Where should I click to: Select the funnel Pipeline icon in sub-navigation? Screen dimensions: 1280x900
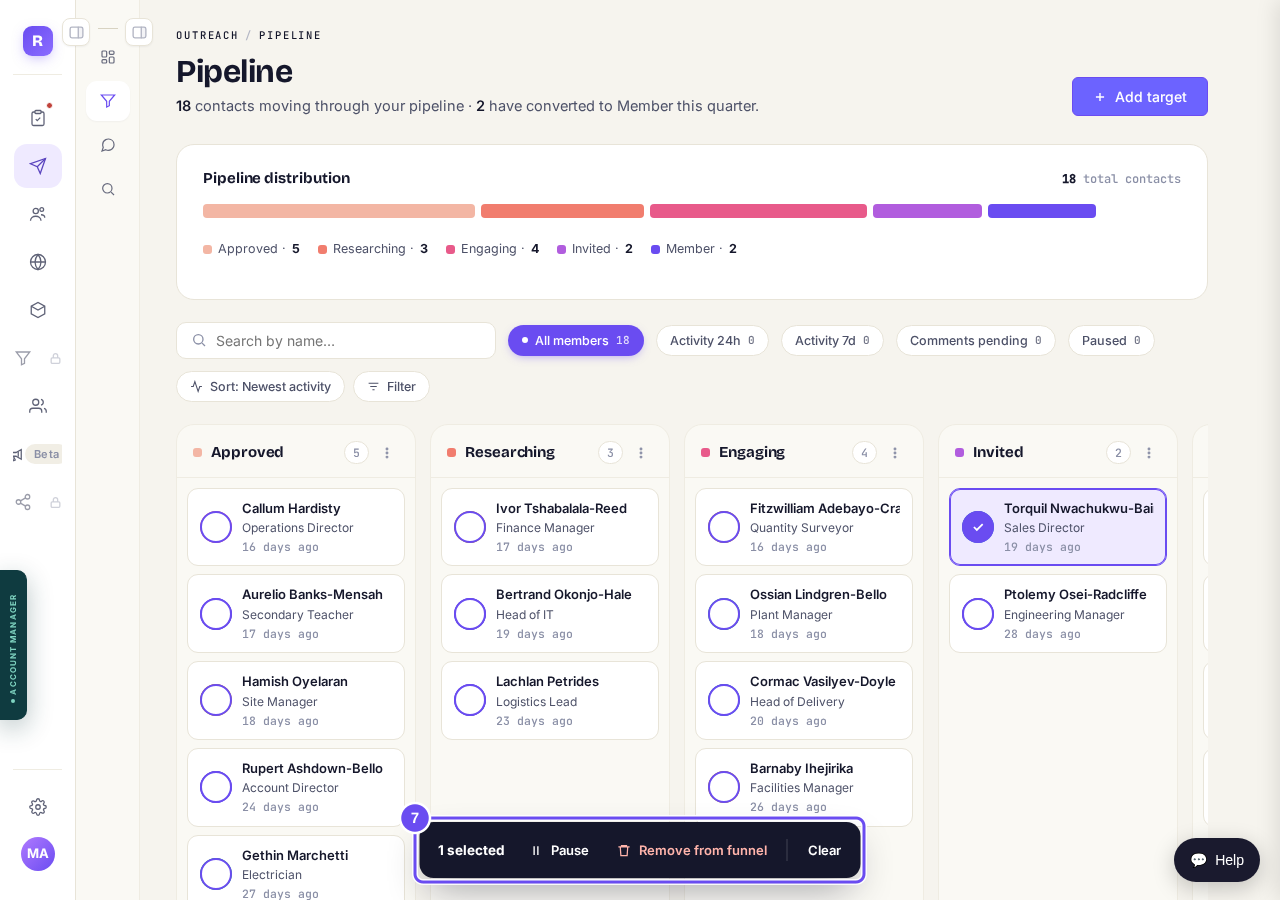click(x=108, y=101)
